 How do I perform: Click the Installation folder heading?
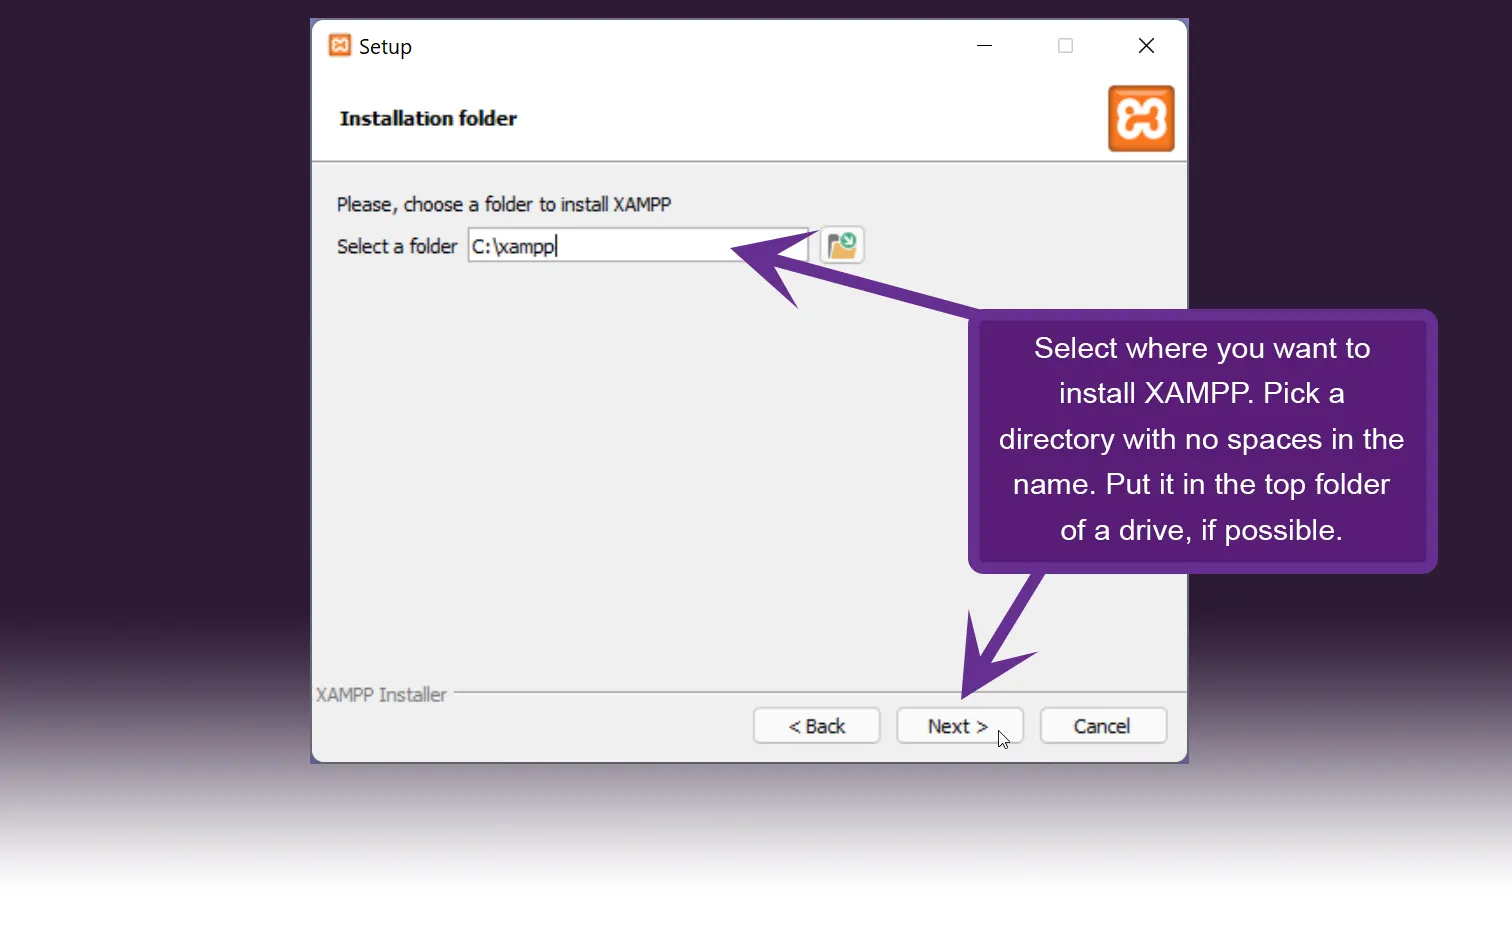click(428, 119)
